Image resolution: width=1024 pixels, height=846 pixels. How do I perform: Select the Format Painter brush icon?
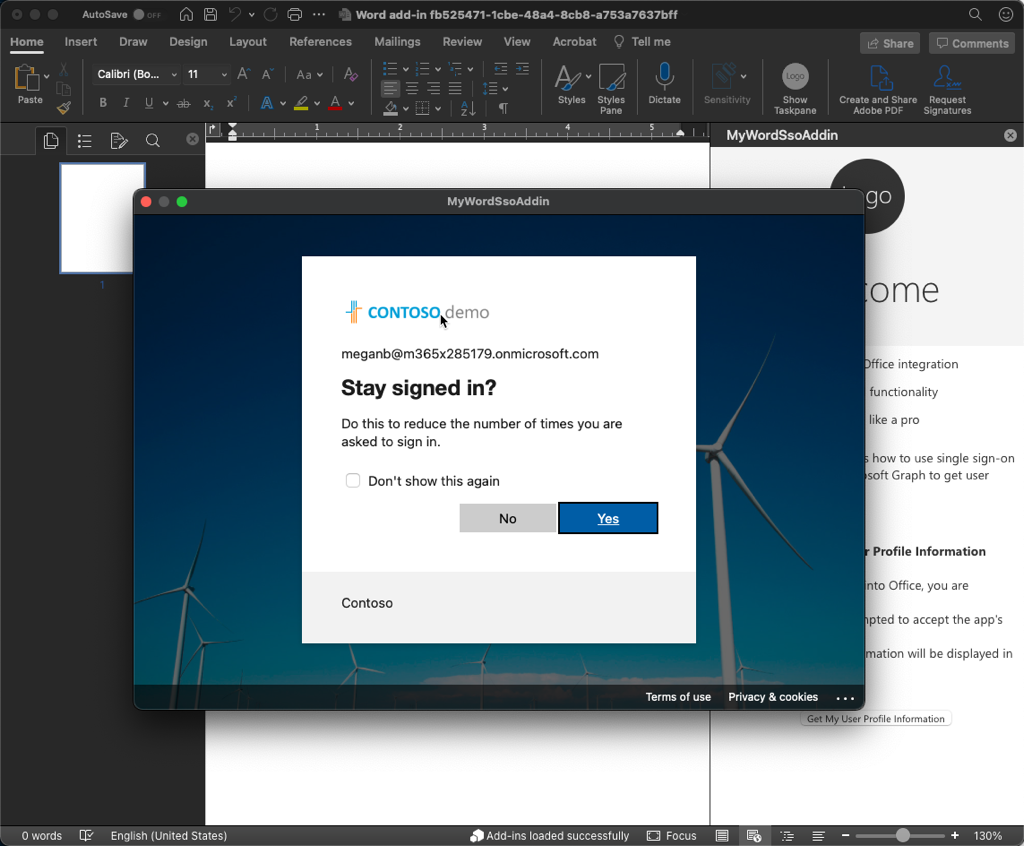(63, 108)
